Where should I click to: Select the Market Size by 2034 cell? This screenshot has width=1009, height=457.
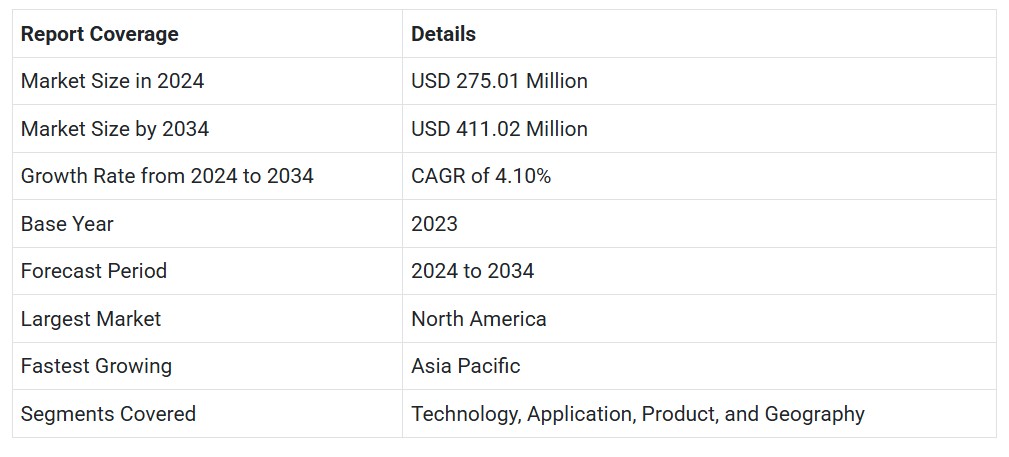click(115, 129)
